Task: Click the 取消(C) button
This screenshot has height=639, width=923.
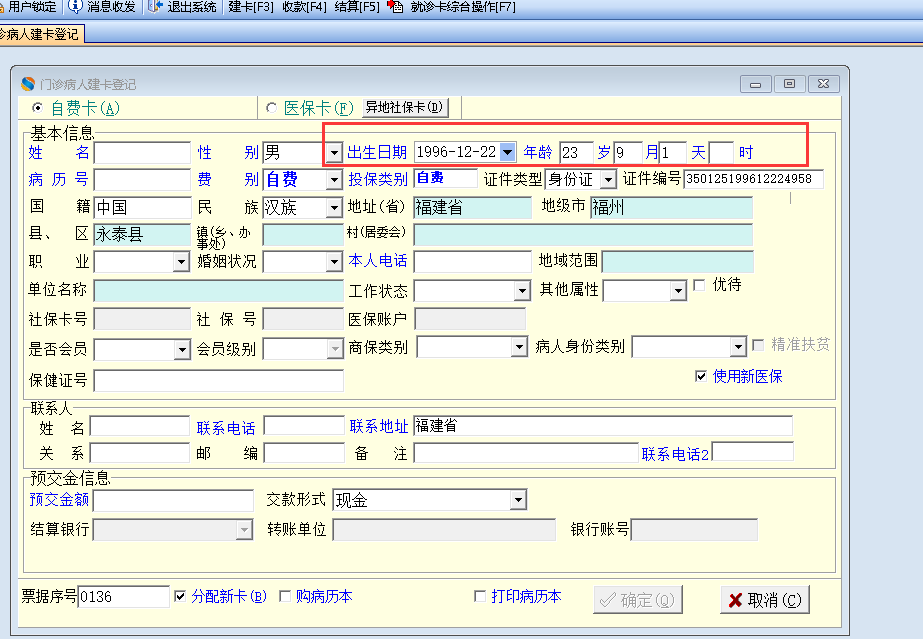Action: [765, 600]
